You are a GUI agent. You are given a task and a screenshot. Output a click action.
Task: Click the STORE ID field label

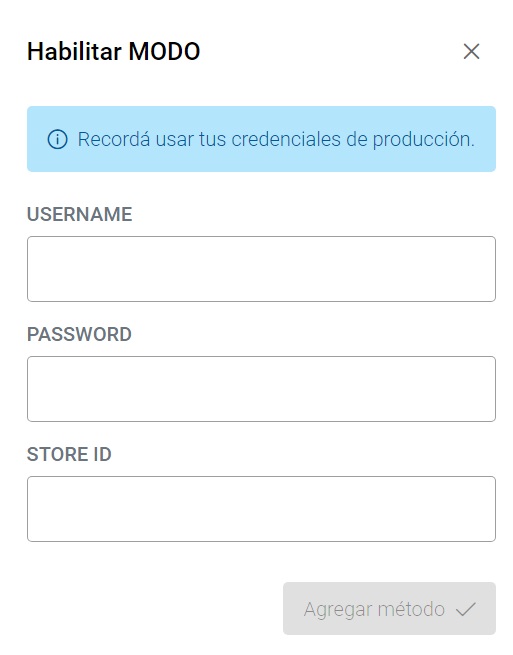click(69, 454)
